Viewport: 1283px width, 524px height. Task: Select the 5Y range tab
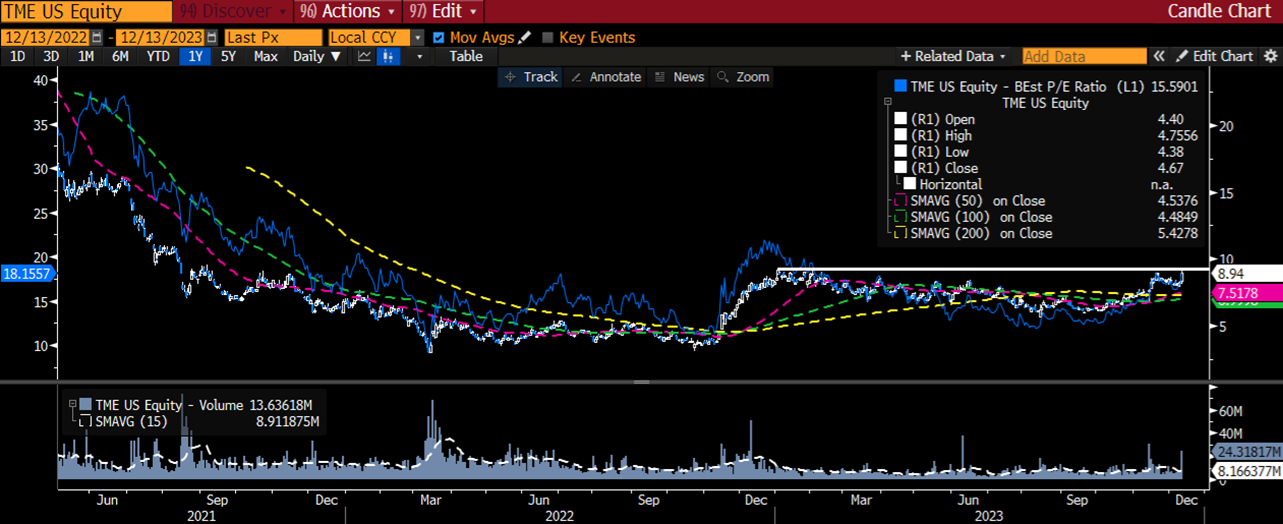[x=229, y=56]
